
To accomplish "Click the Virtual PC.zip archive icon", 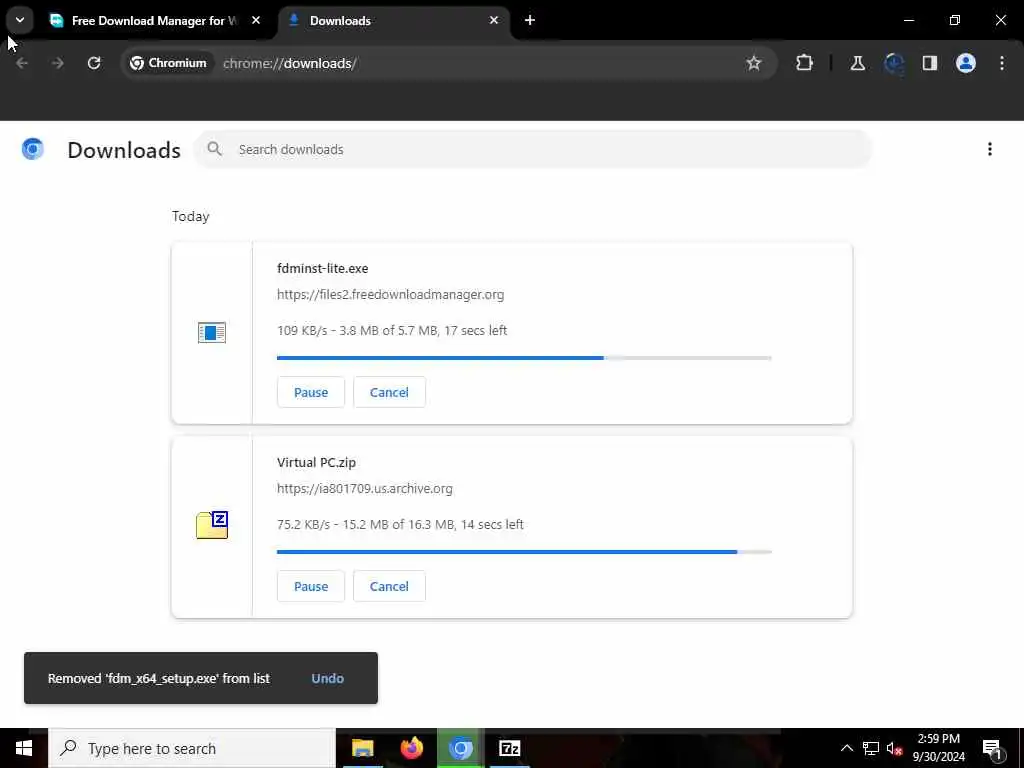I will [212, 525].
